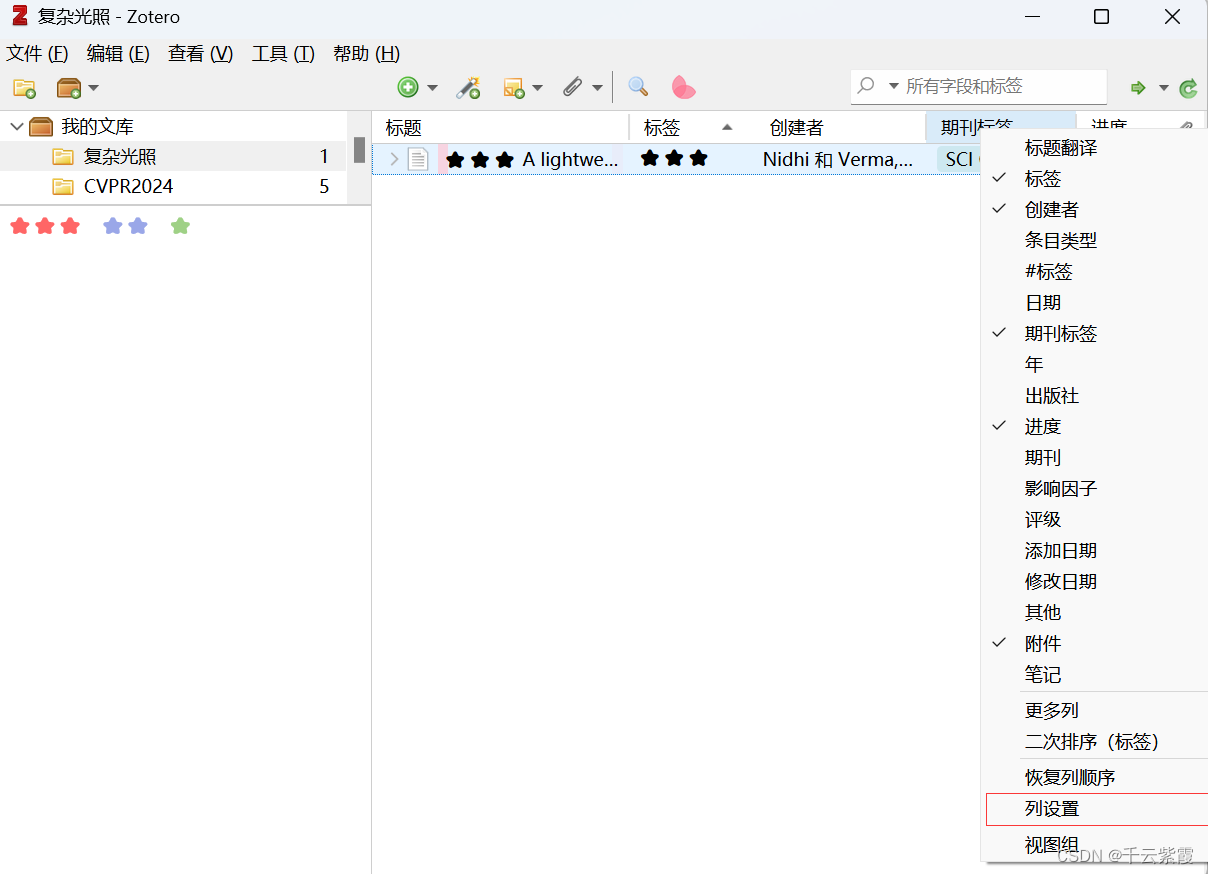Click the new note icon
Image resolution: width=1208 pixels, height=874 pixels.
click(514, 88)
